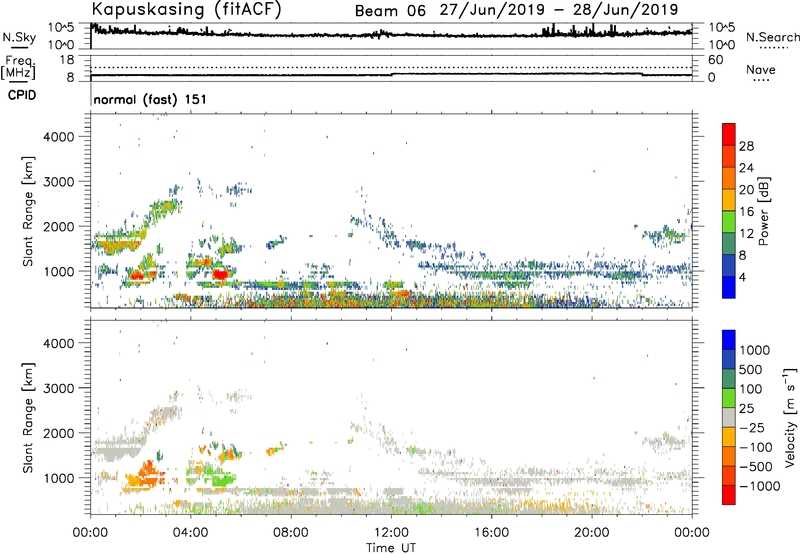Click the '16:00' time tick label
The width and height of the screenshot is (800, 554).
(x=491, y=533)
